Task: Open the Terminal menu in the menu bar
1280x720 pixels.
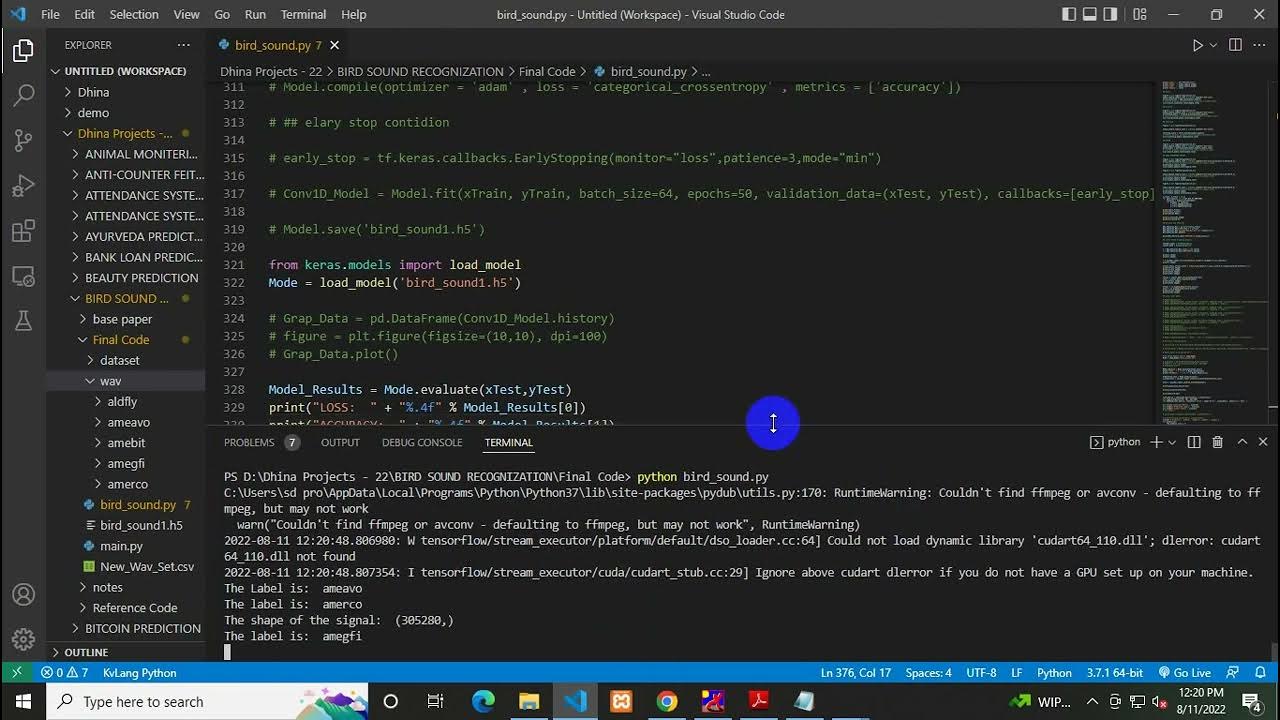Action: [303, 14]
